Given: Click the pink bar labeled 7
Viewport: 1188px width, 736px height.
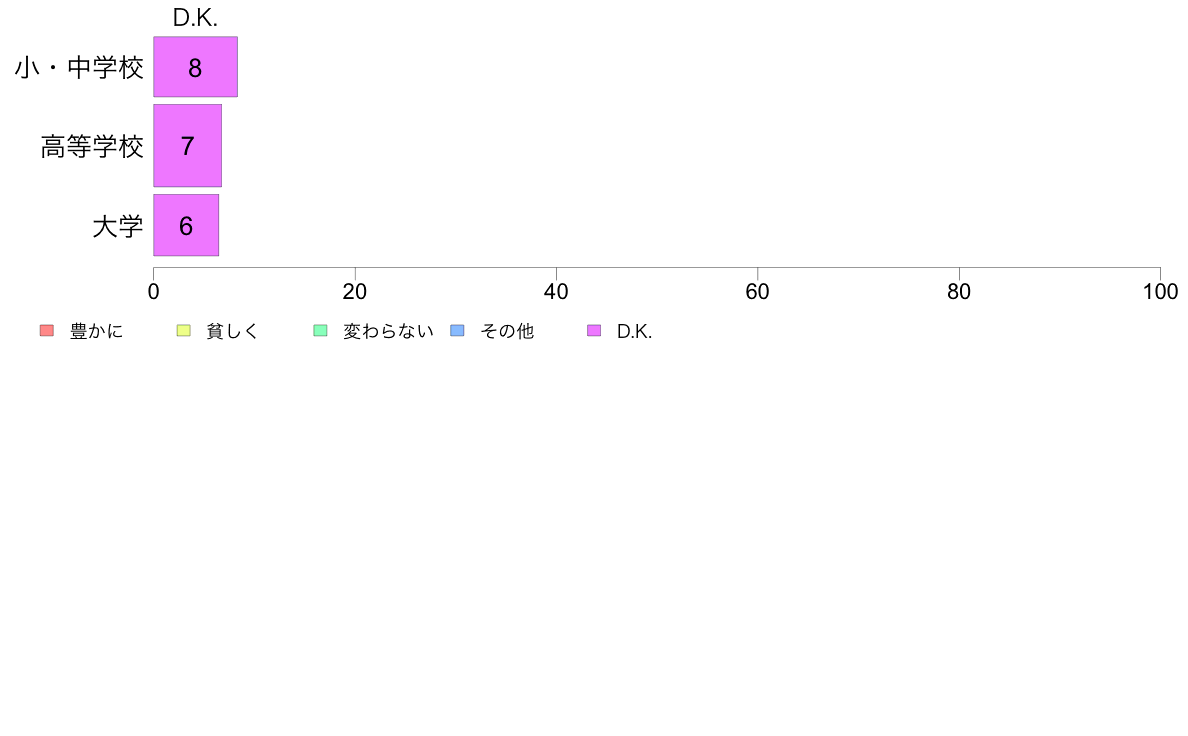Looking at the screenshot, I should 187,146.
